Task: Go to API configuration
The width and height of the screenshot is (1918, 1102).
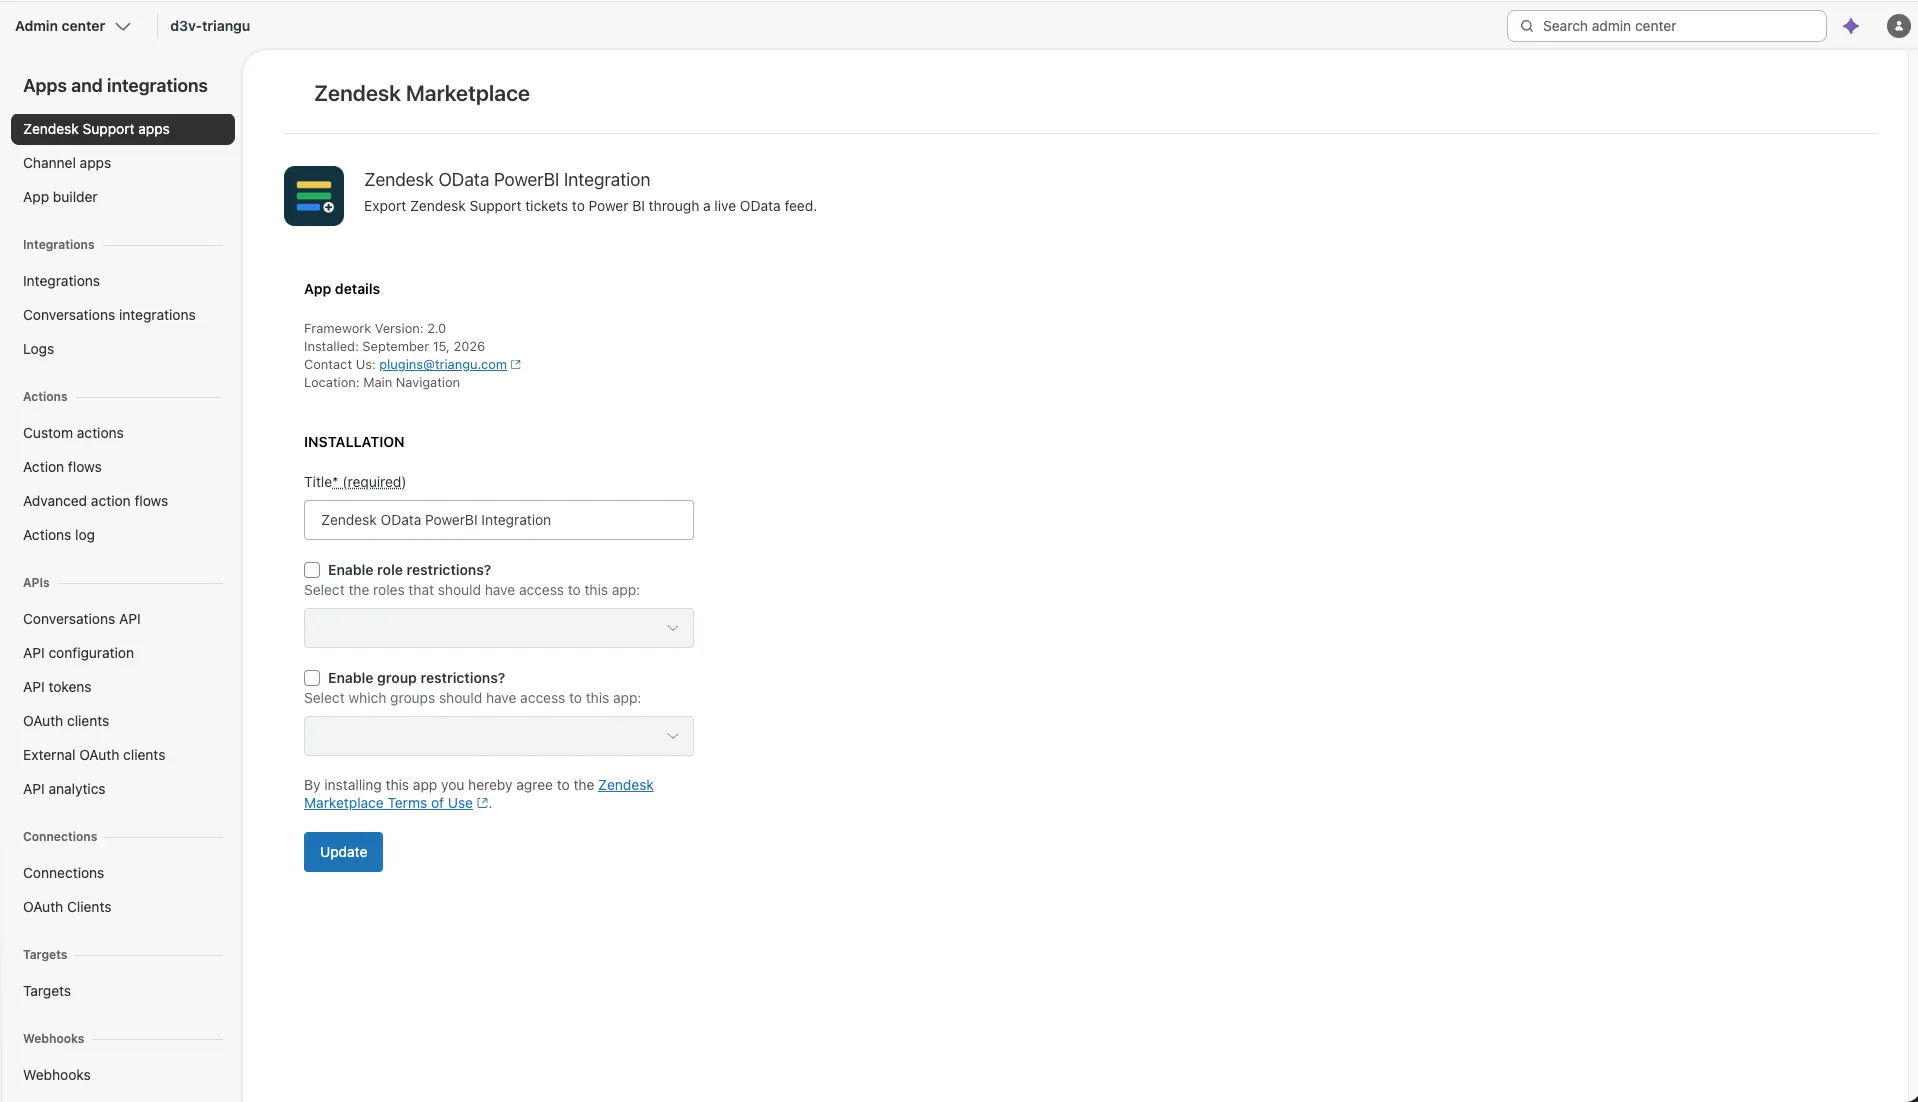Action: pyautogui.click(x=78, y=653)
